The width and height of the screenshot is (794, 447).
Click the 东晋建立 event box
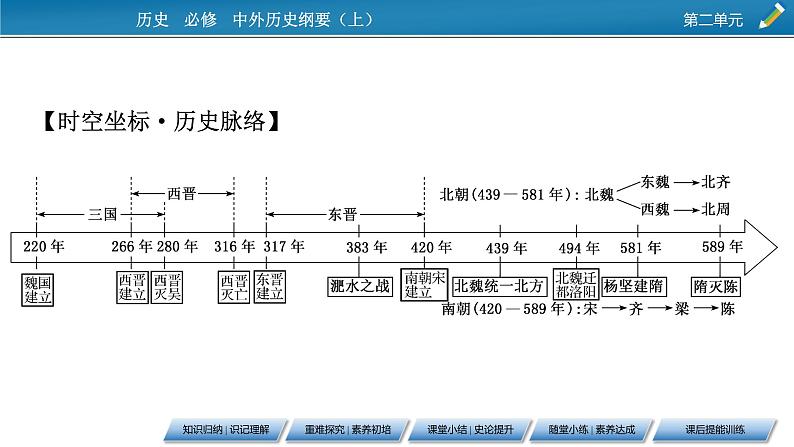[x=269, y=287]
